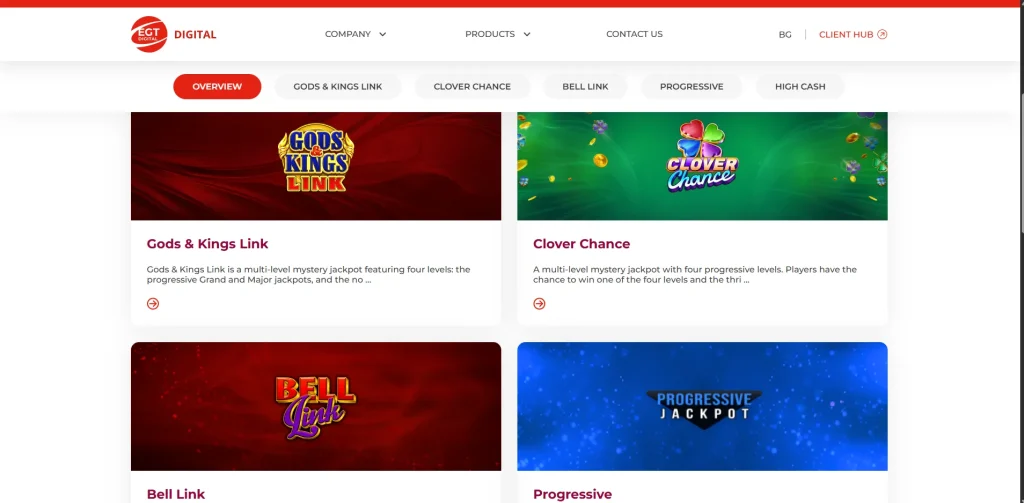This screenshot has height=503, width=1024.
Task: Open Gods & Kings Link arrow icon
Action: pyautogui.click(x=153, y=303)
